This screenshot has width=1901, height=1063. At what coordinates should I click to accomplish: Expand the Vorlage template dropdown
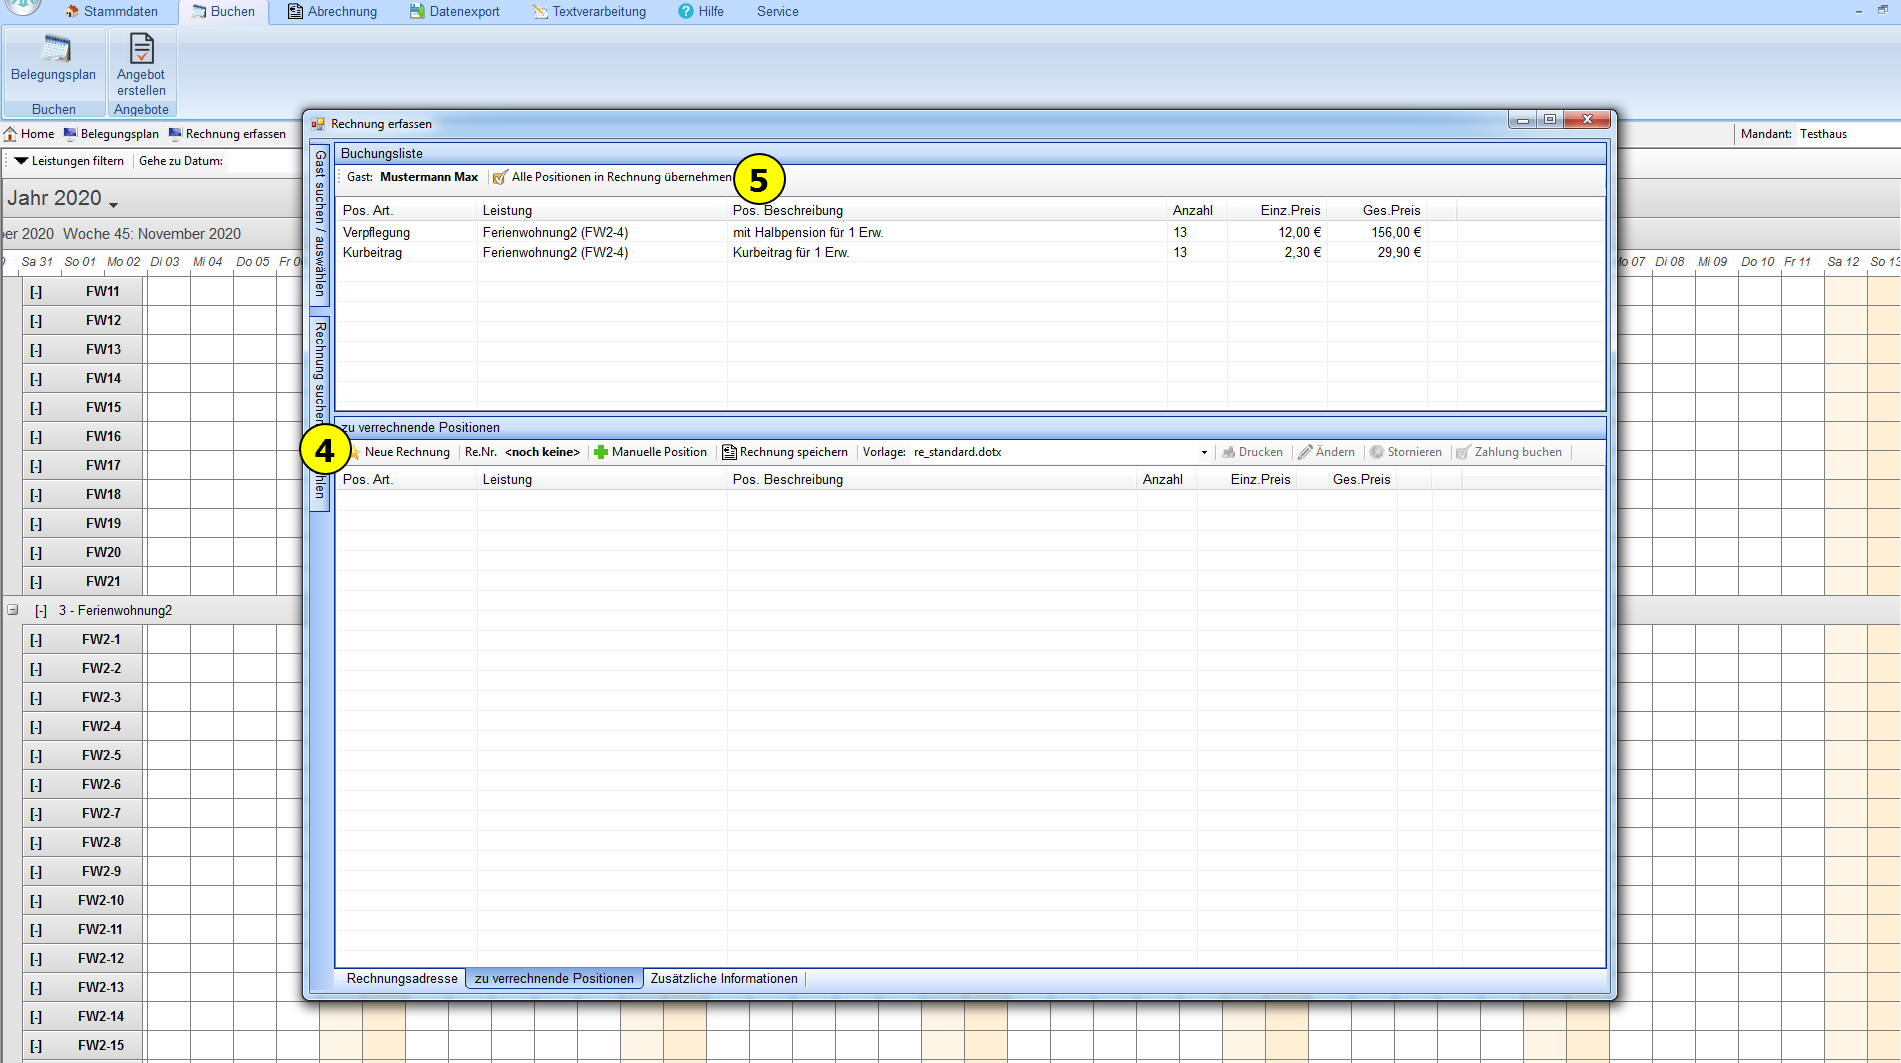pos(1204,452)
